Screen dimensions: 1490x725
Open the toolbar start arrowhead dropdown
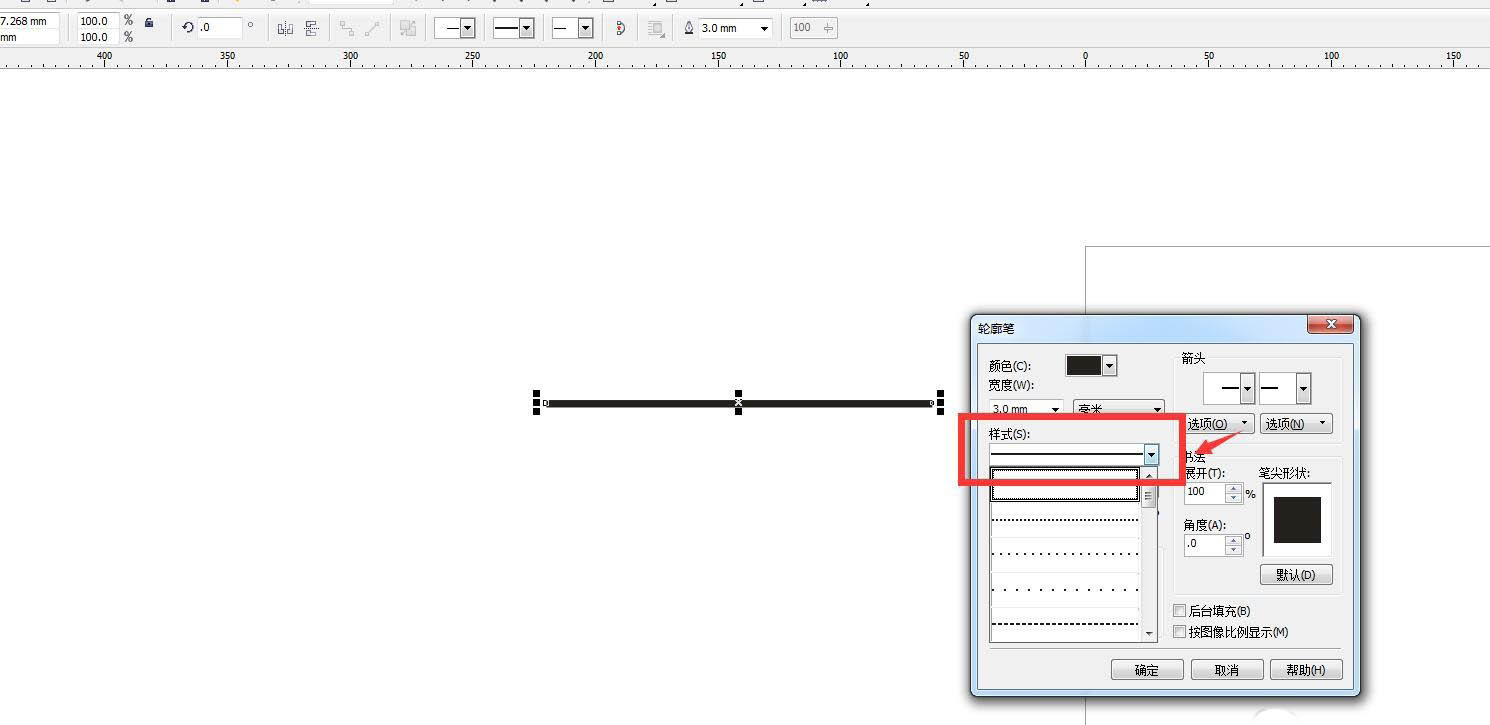coord(467,29)
